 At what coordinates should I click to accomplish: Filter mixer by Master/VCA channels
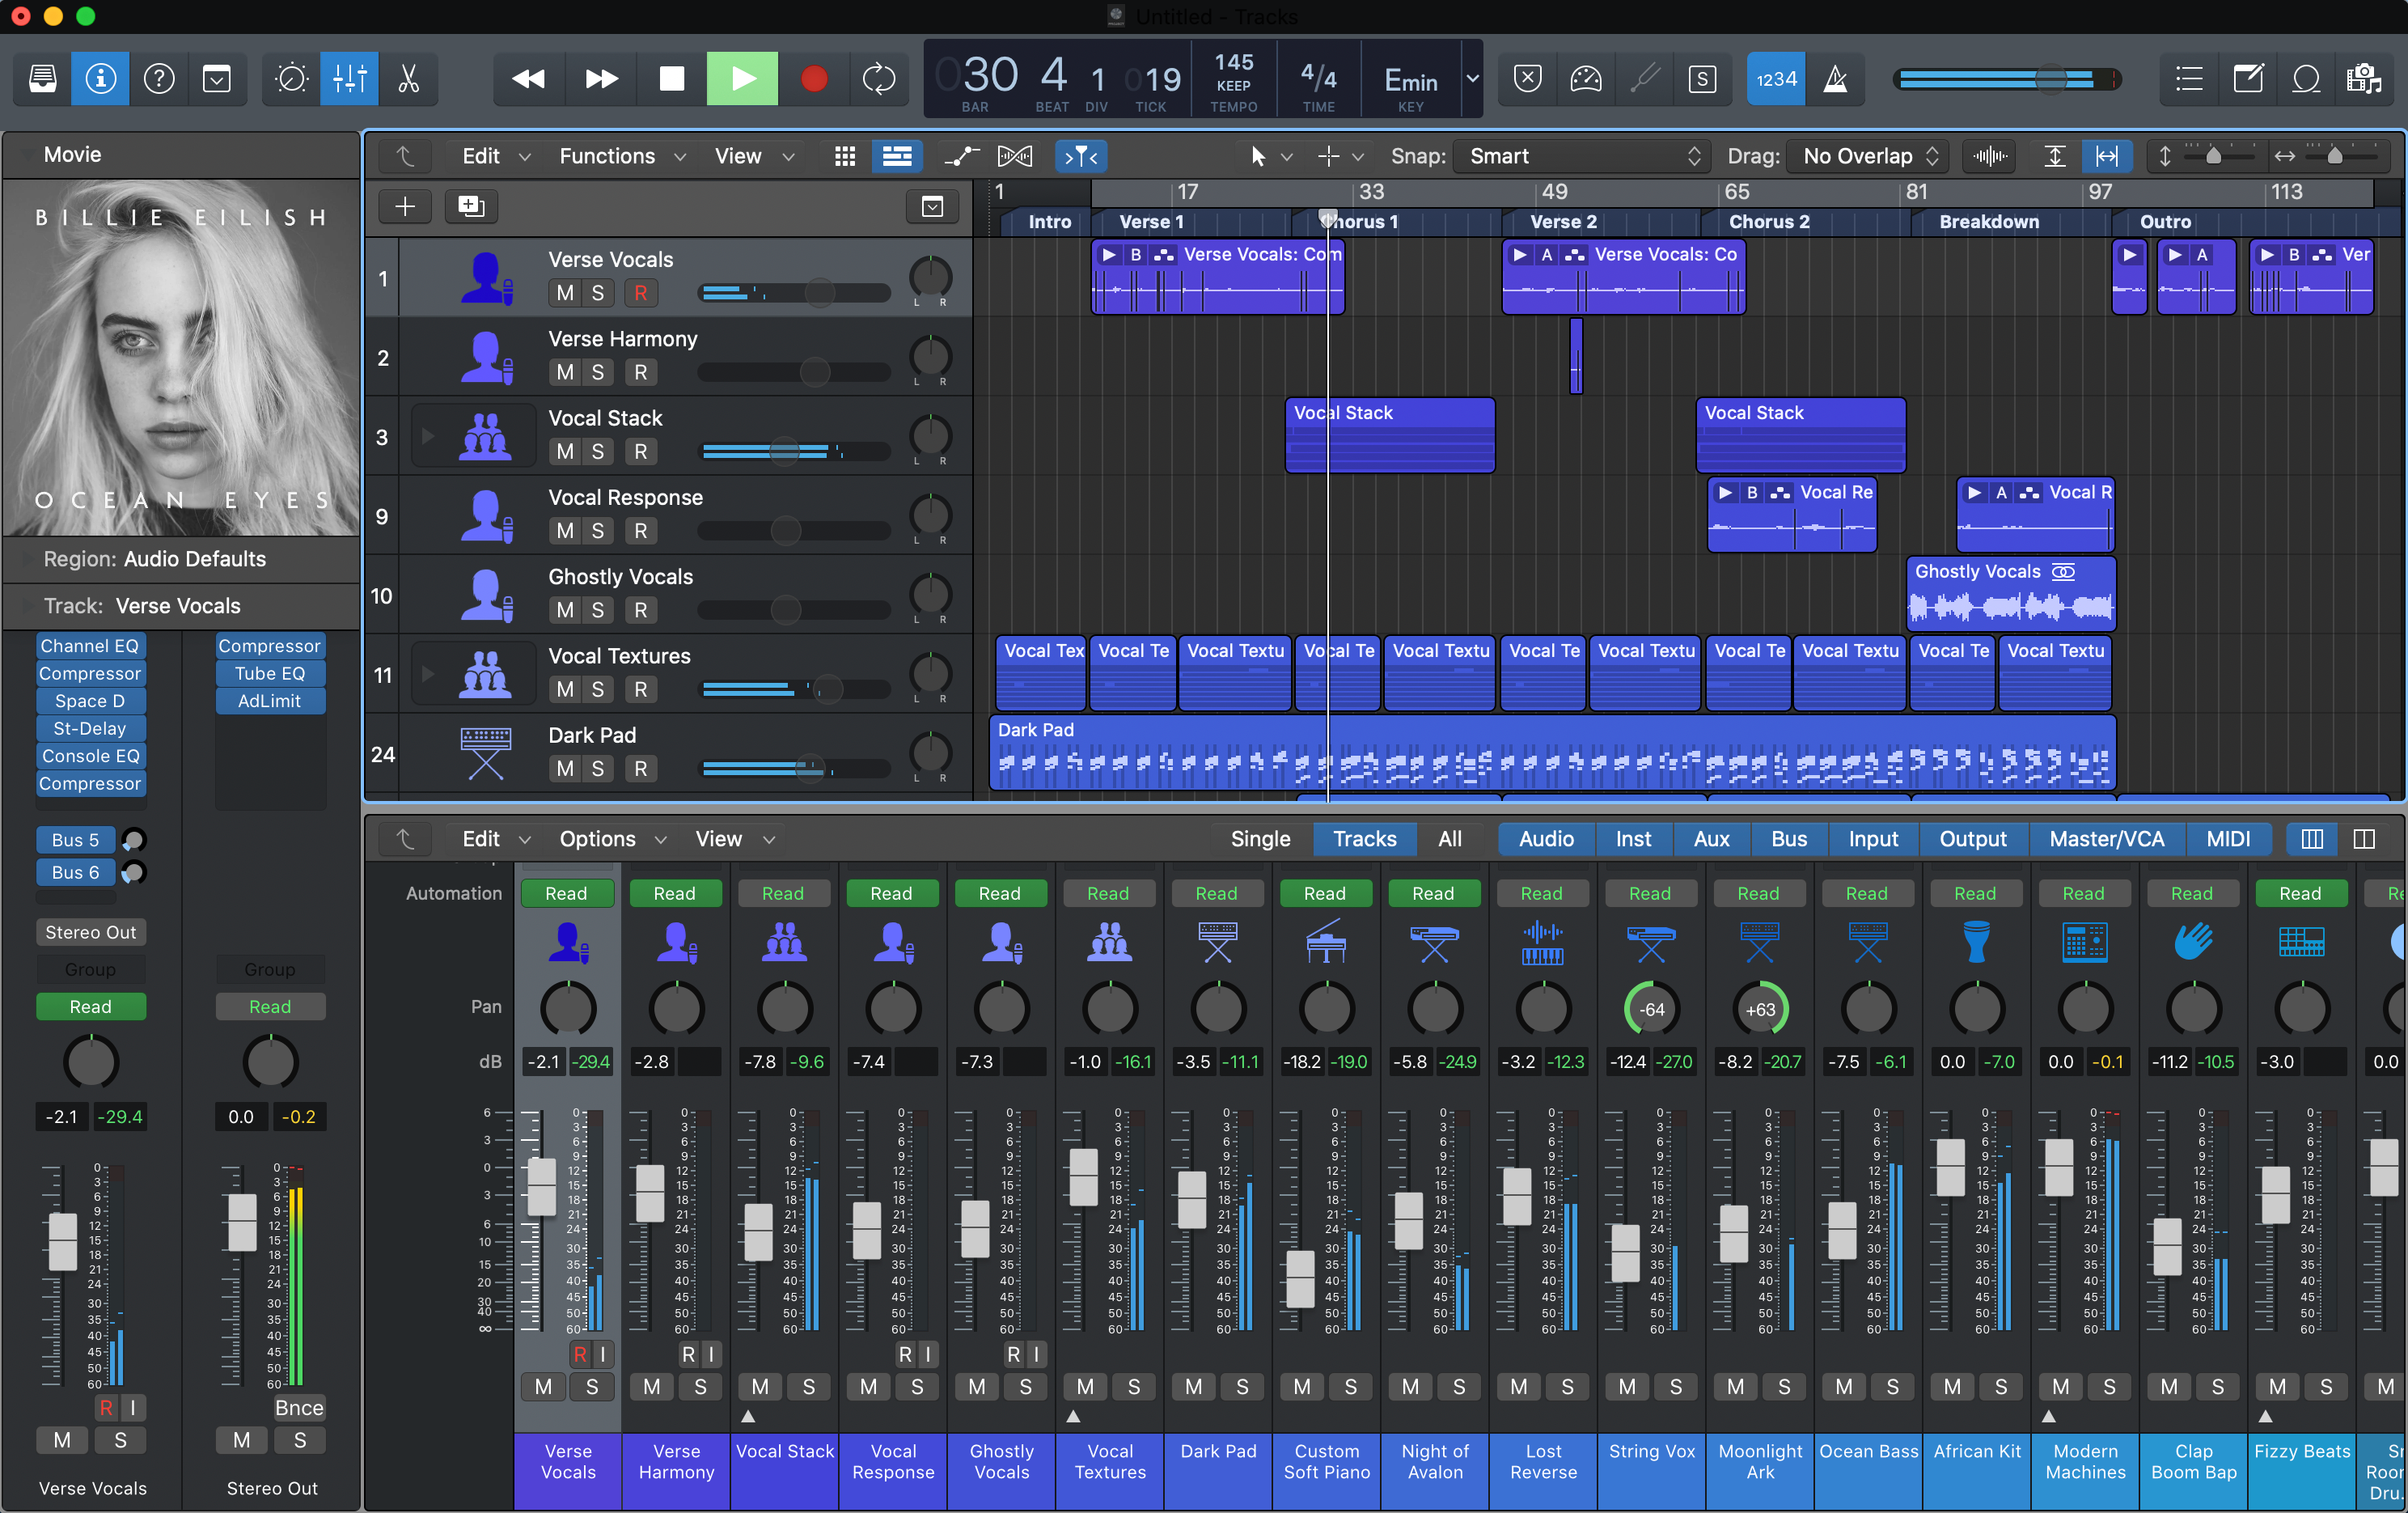[x=2106, y=839]
